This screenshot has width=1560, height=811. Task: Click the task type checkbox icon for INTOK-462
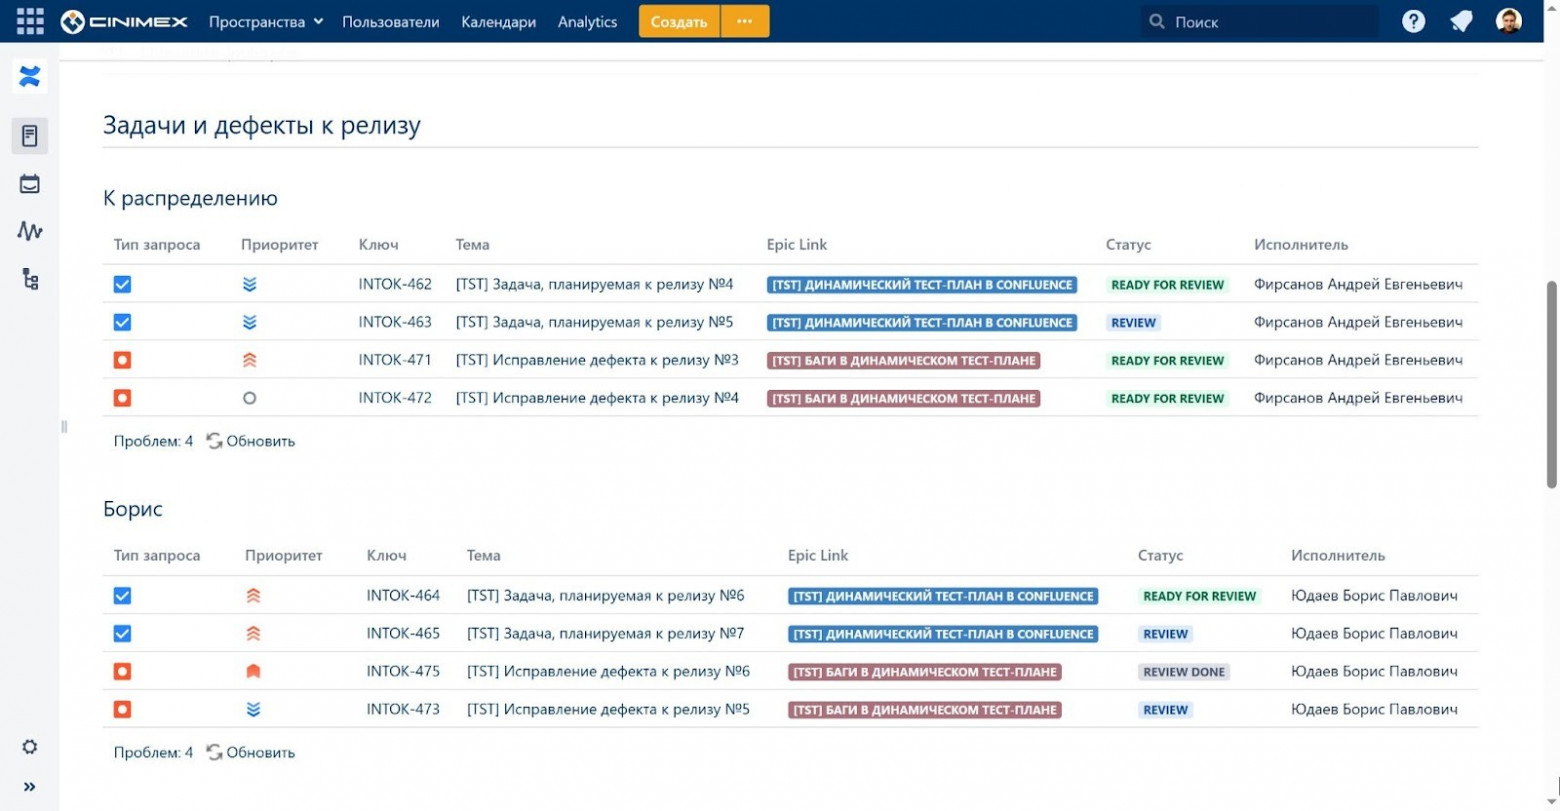coord(122,285)
